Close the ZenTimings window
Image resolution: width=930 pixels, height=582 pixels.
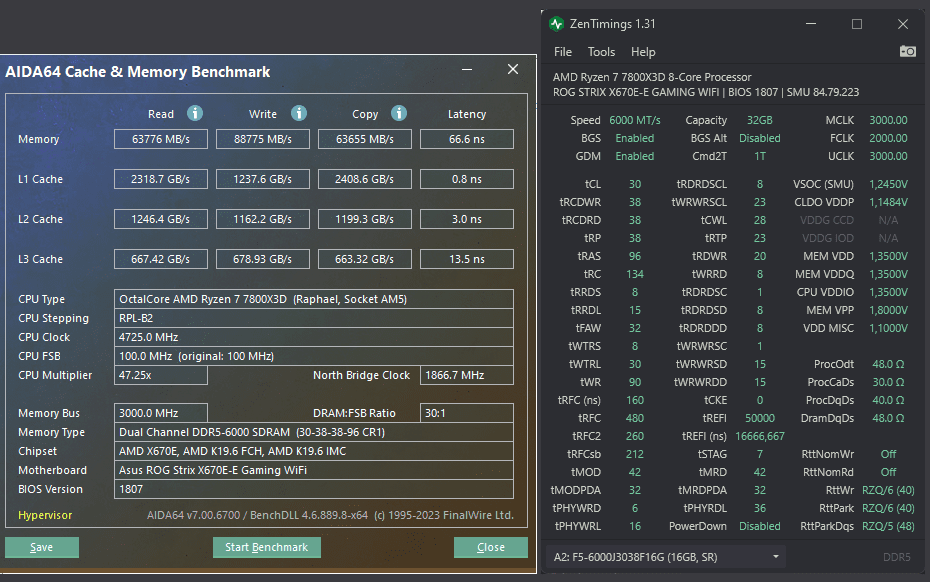pos(903,24)
